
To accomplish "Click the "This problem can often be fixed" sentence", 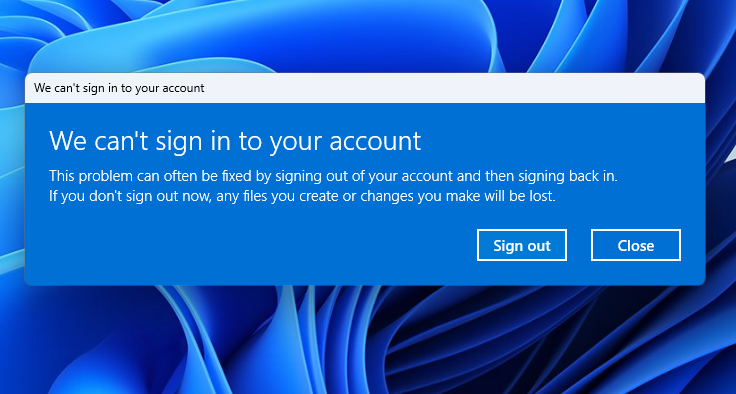I will pyautogui.click(x=333, y=177).
